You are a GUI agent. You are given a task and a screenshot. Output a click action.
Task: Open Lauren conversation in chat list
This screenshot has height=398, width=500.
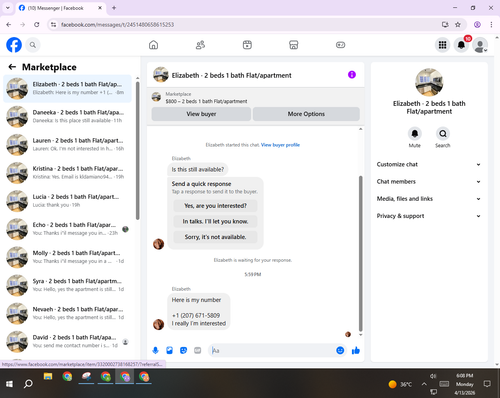(x=67, y=145)
